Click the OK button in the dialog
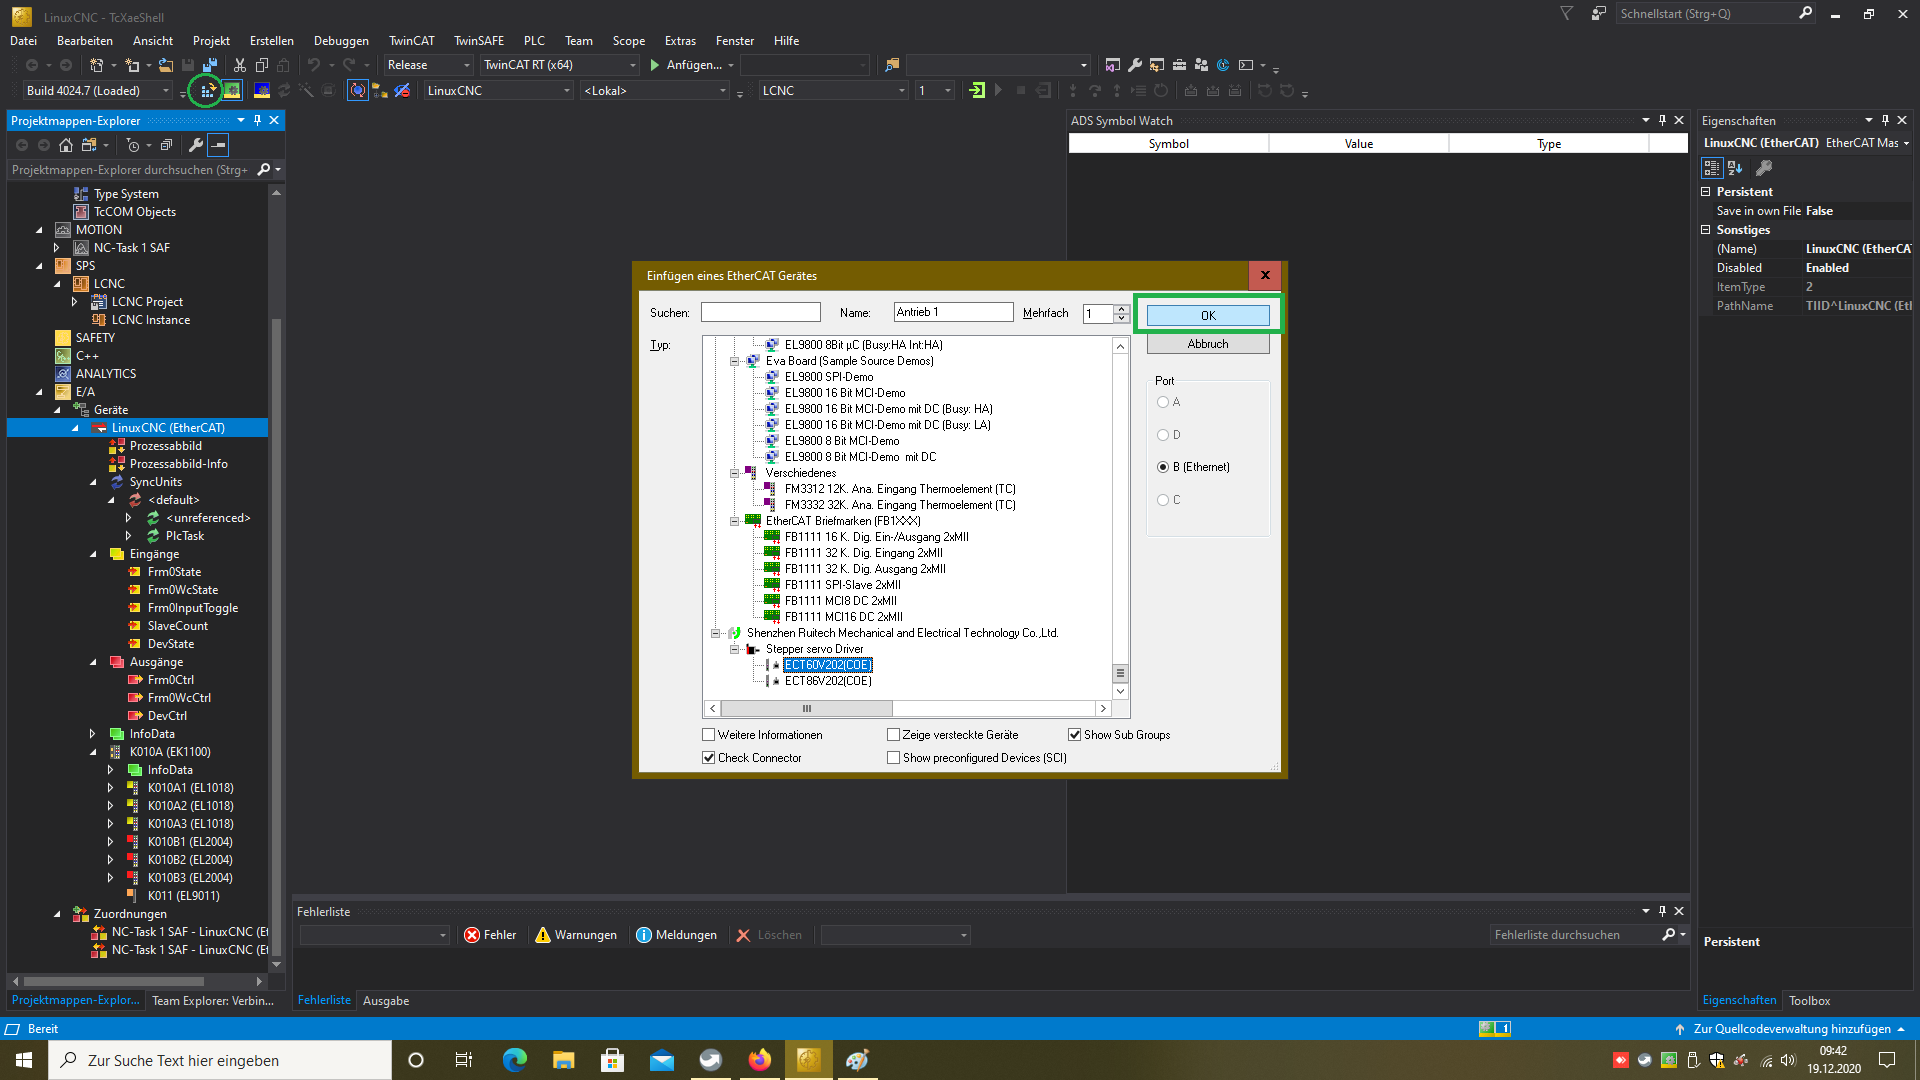Screen dimensions: 1920x1080 coord(1208,315)
